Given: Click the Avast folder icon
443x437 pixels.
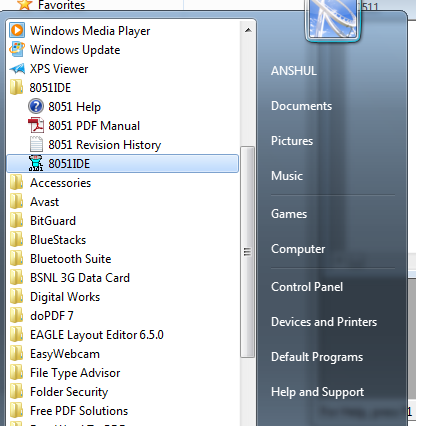Looking at the screenshot, I should [16, 201].
